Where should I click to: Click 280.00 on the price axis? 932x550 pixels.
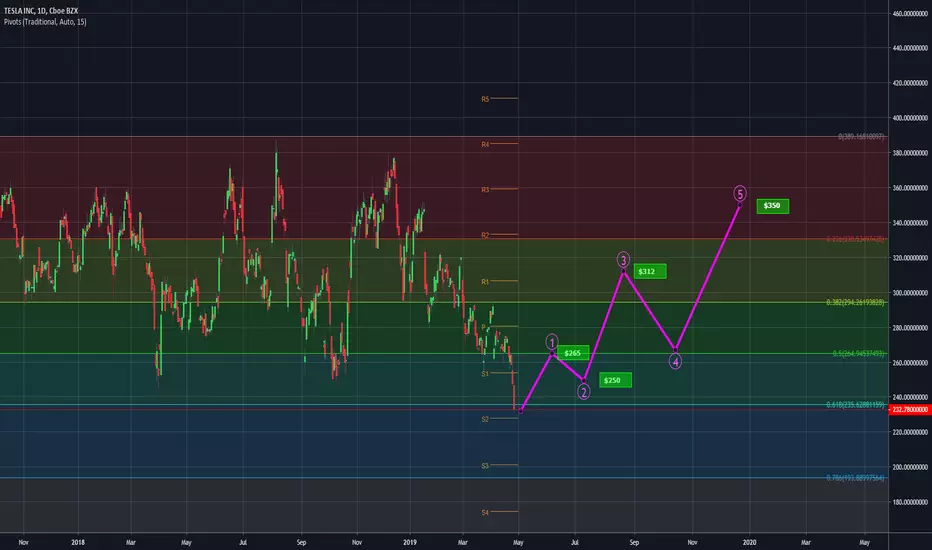[910, 328]
